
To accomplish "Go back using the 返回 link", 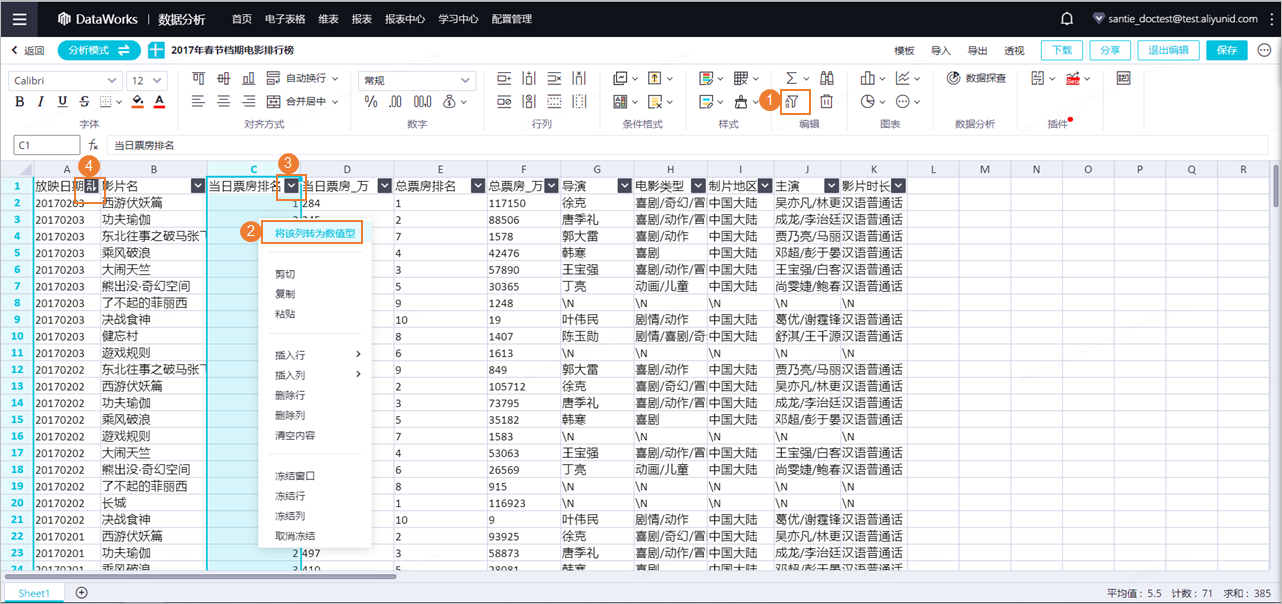I will click(x=28, y=50).
